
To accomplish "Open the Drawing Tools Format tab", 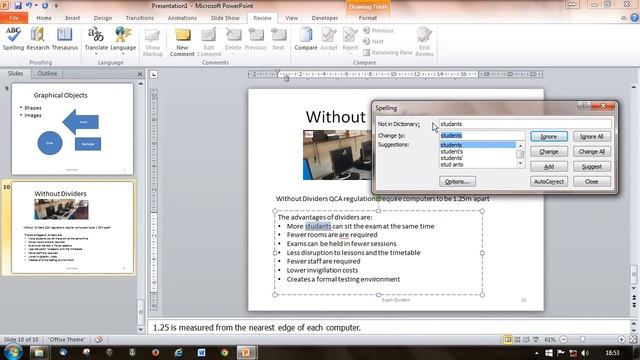I will click(368, 18).
